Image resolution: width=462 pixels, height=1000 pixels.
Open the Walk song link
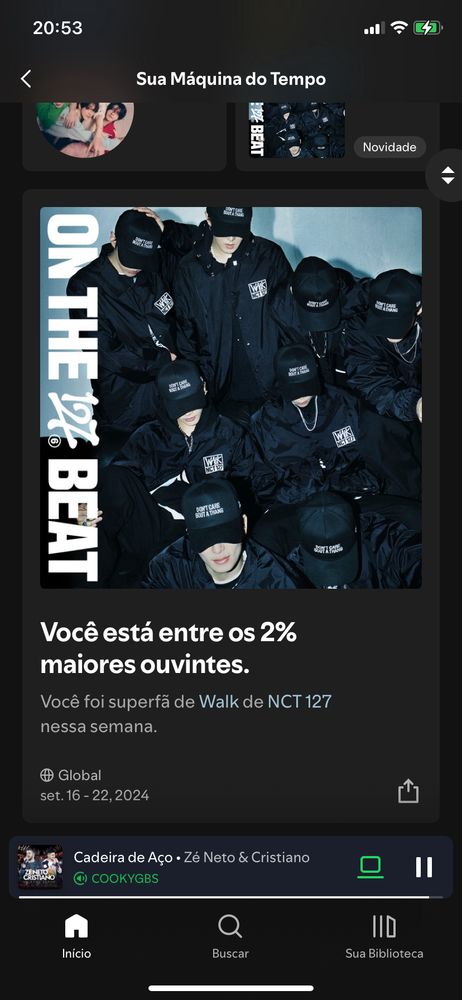tap(219, 702)
